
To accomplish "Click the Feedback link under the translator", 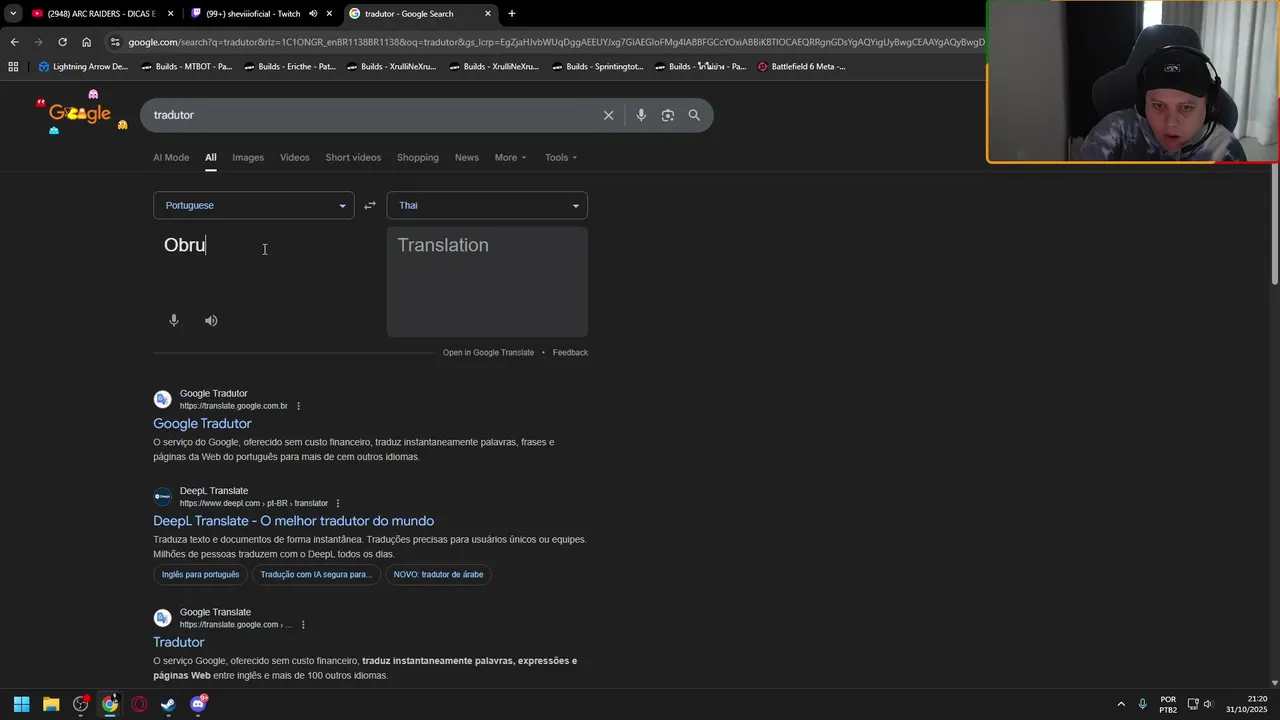I will click(x=570, y=353).
